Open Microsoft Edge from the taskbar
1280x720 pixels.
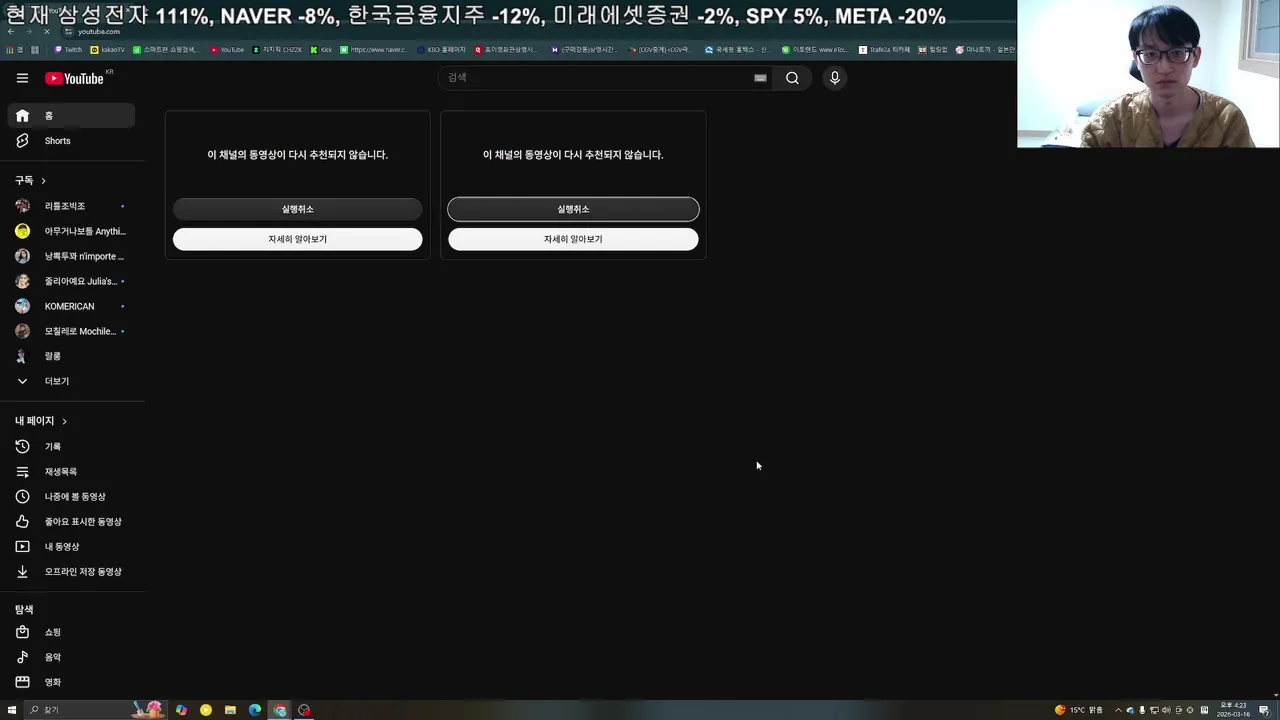click(255, 710)
